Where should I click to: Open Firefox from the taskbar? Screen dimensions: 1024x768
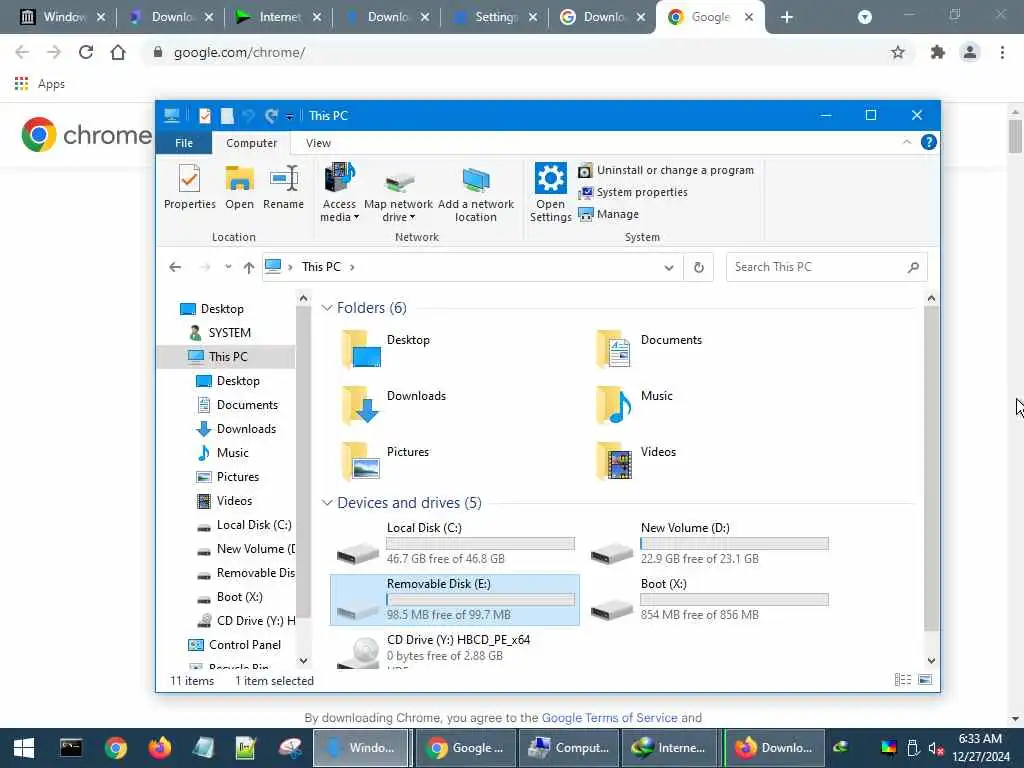[x=159, y=748]
